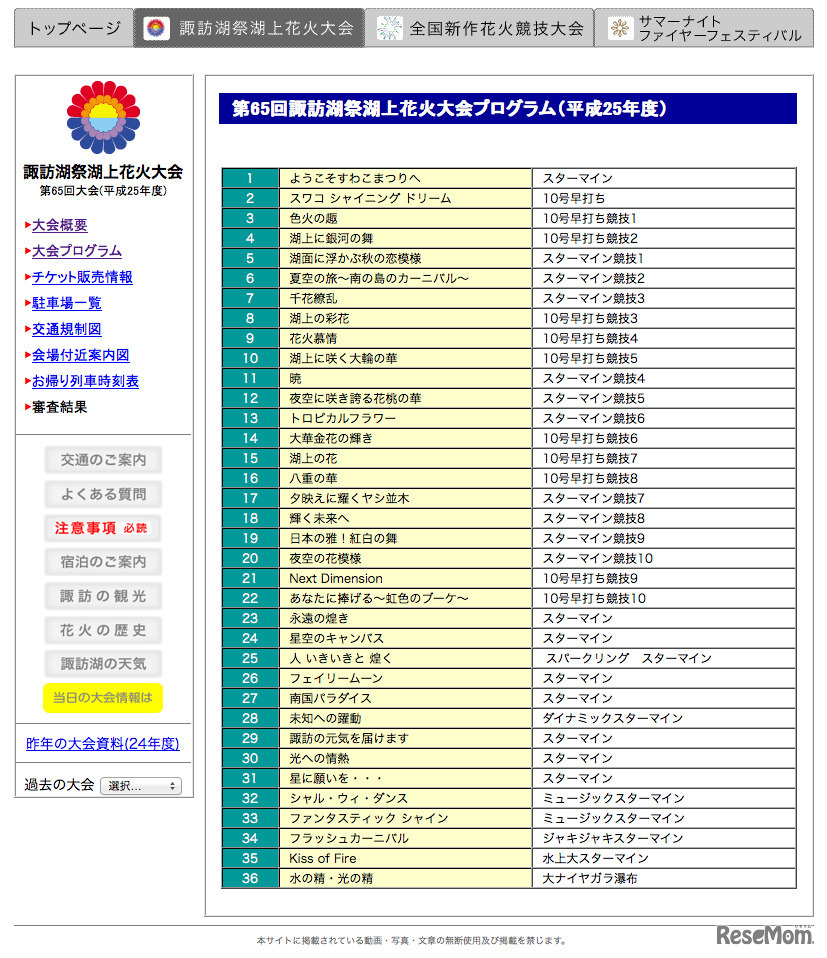
Task: Open the チケット販売情報 link
Action: point(82,277)
